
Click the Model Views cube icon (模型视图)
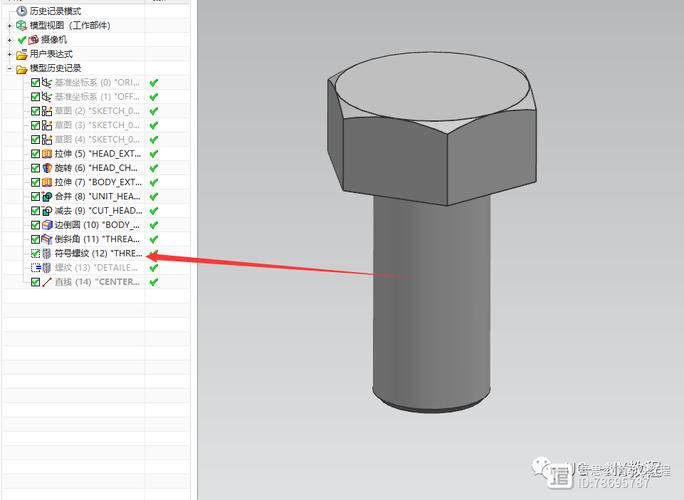pos(21,25)
